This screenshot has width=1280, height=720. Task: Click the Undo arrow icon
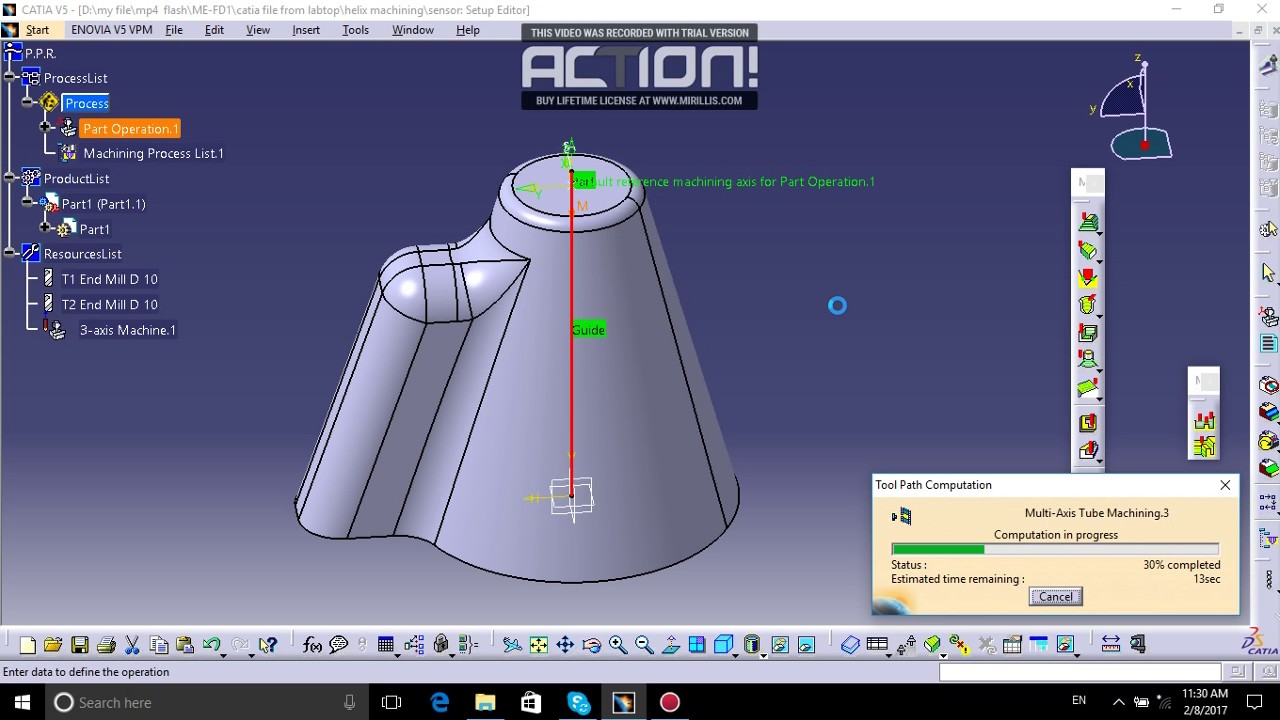click(210, 645)
